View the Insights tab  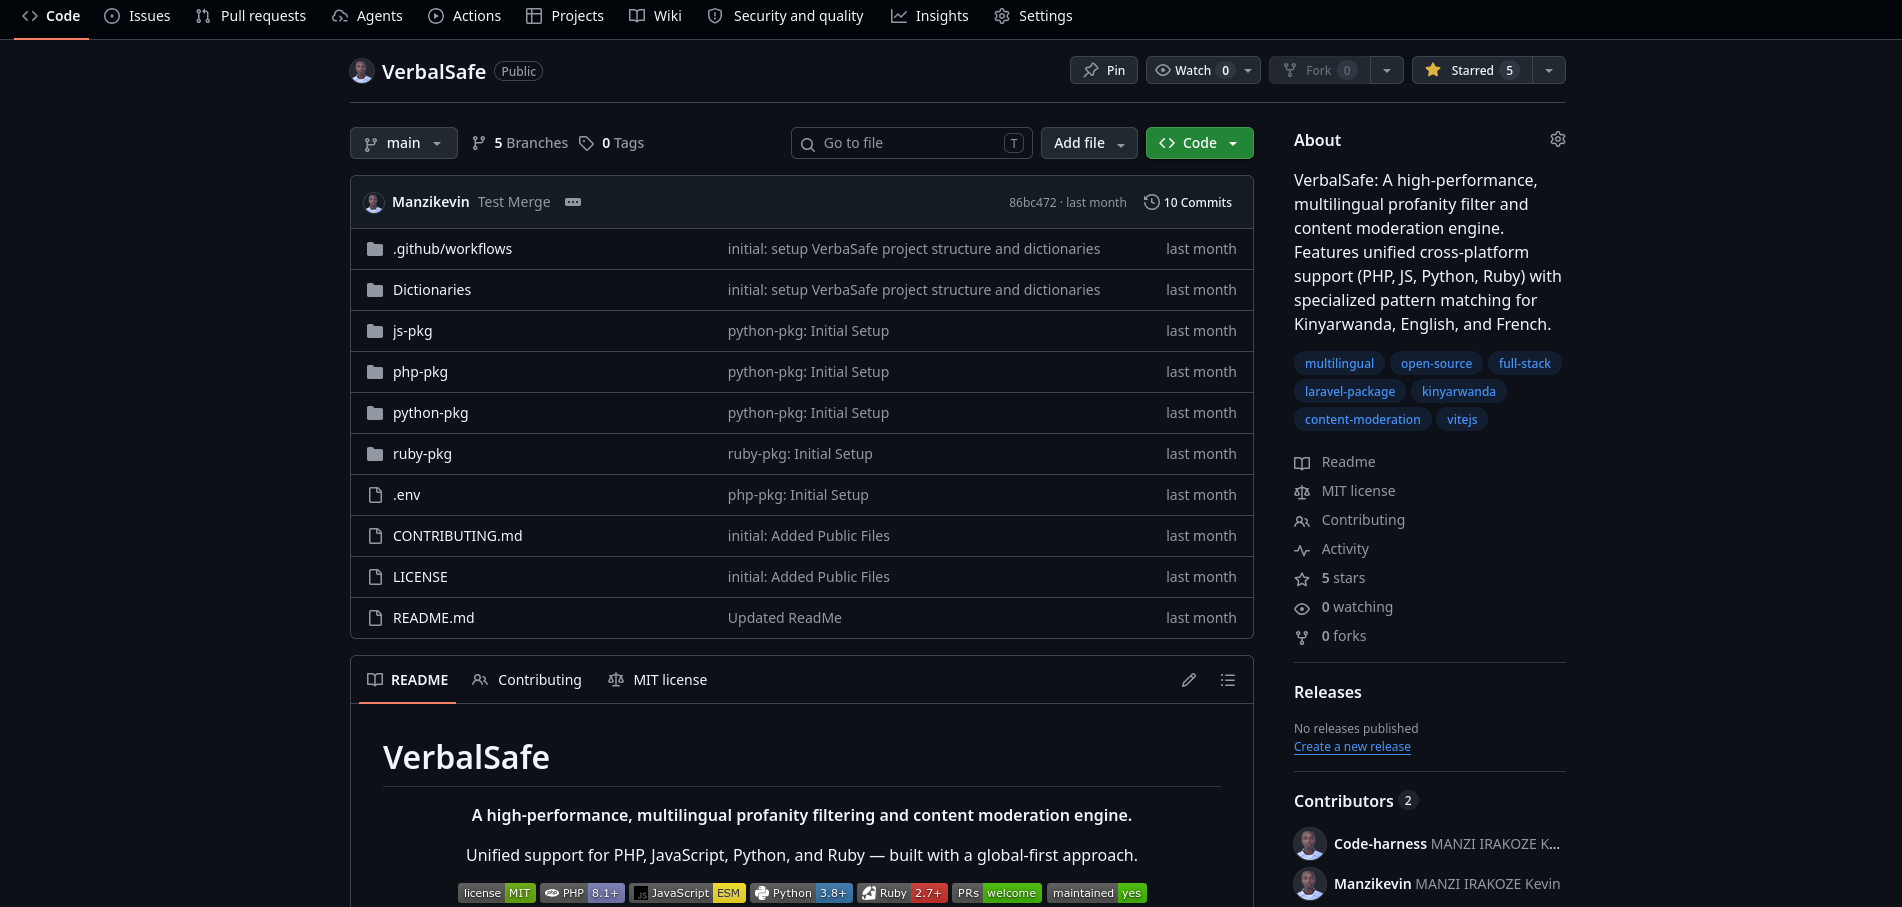[930, 16]
